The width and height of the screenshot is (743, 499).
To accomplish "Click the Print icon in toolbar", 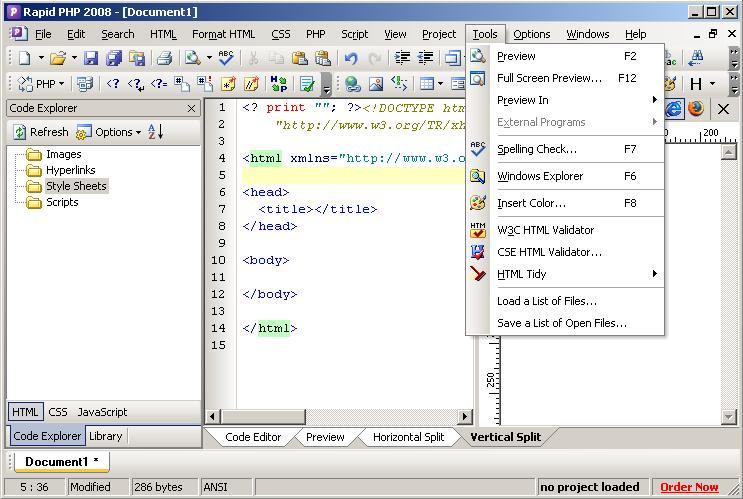I will [x=164, y=58].
